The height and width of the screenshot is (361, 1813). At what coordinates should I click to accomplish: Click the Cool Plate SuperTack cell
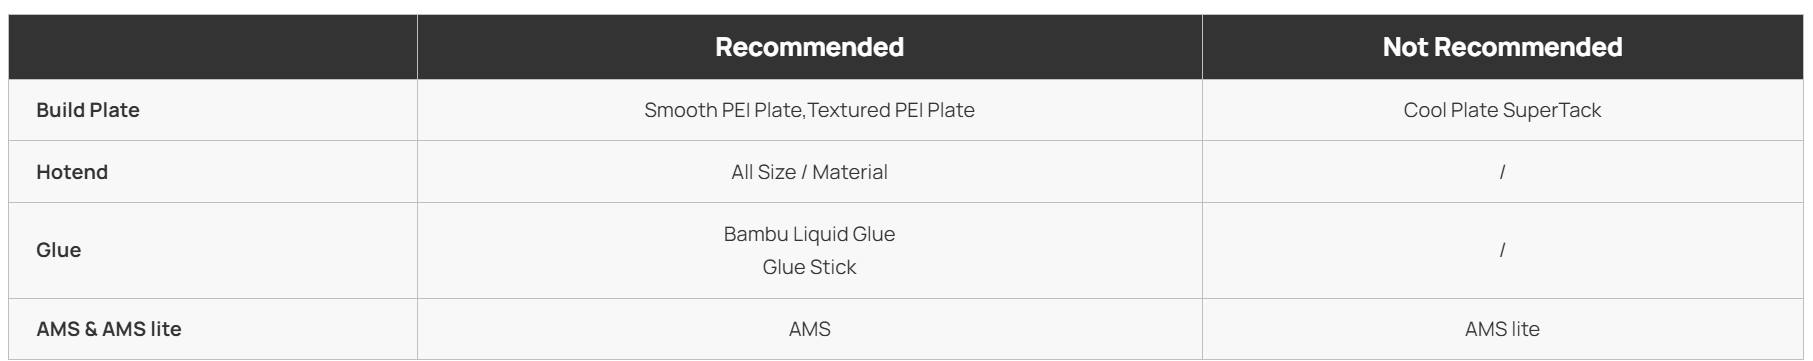(1502, 110)
